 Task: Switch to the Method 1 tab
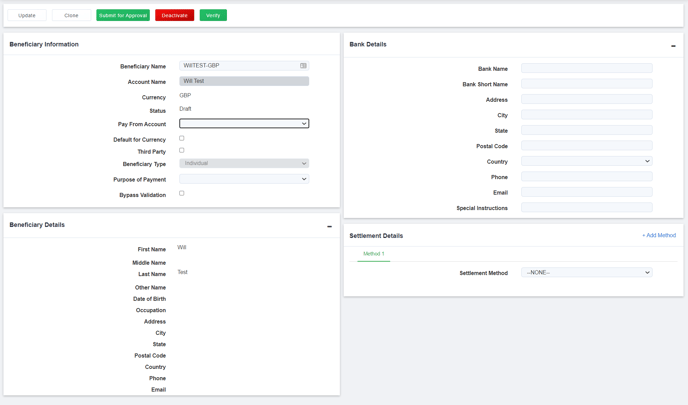[373, 254]
